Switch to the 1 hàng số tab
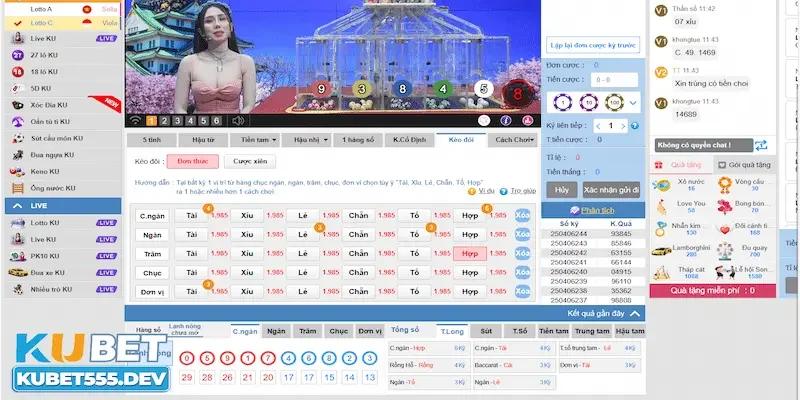 coord(357,140)
